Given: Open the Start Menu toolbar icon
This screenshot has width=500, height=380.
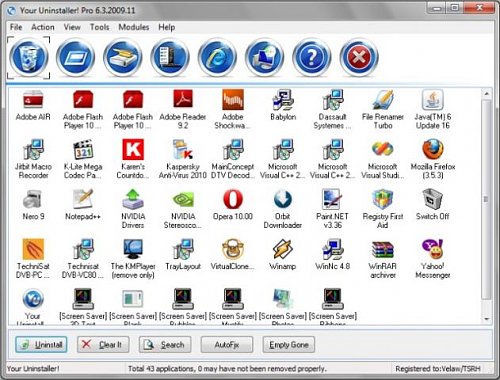Looking at the screenshot, I should 170,57.
